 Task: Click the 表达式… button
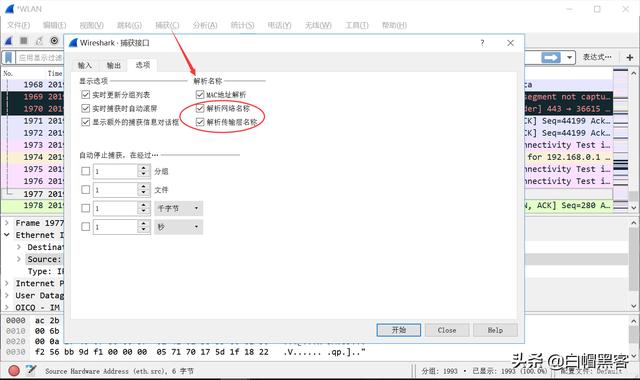pyautogui.click(x=597, y=57)
